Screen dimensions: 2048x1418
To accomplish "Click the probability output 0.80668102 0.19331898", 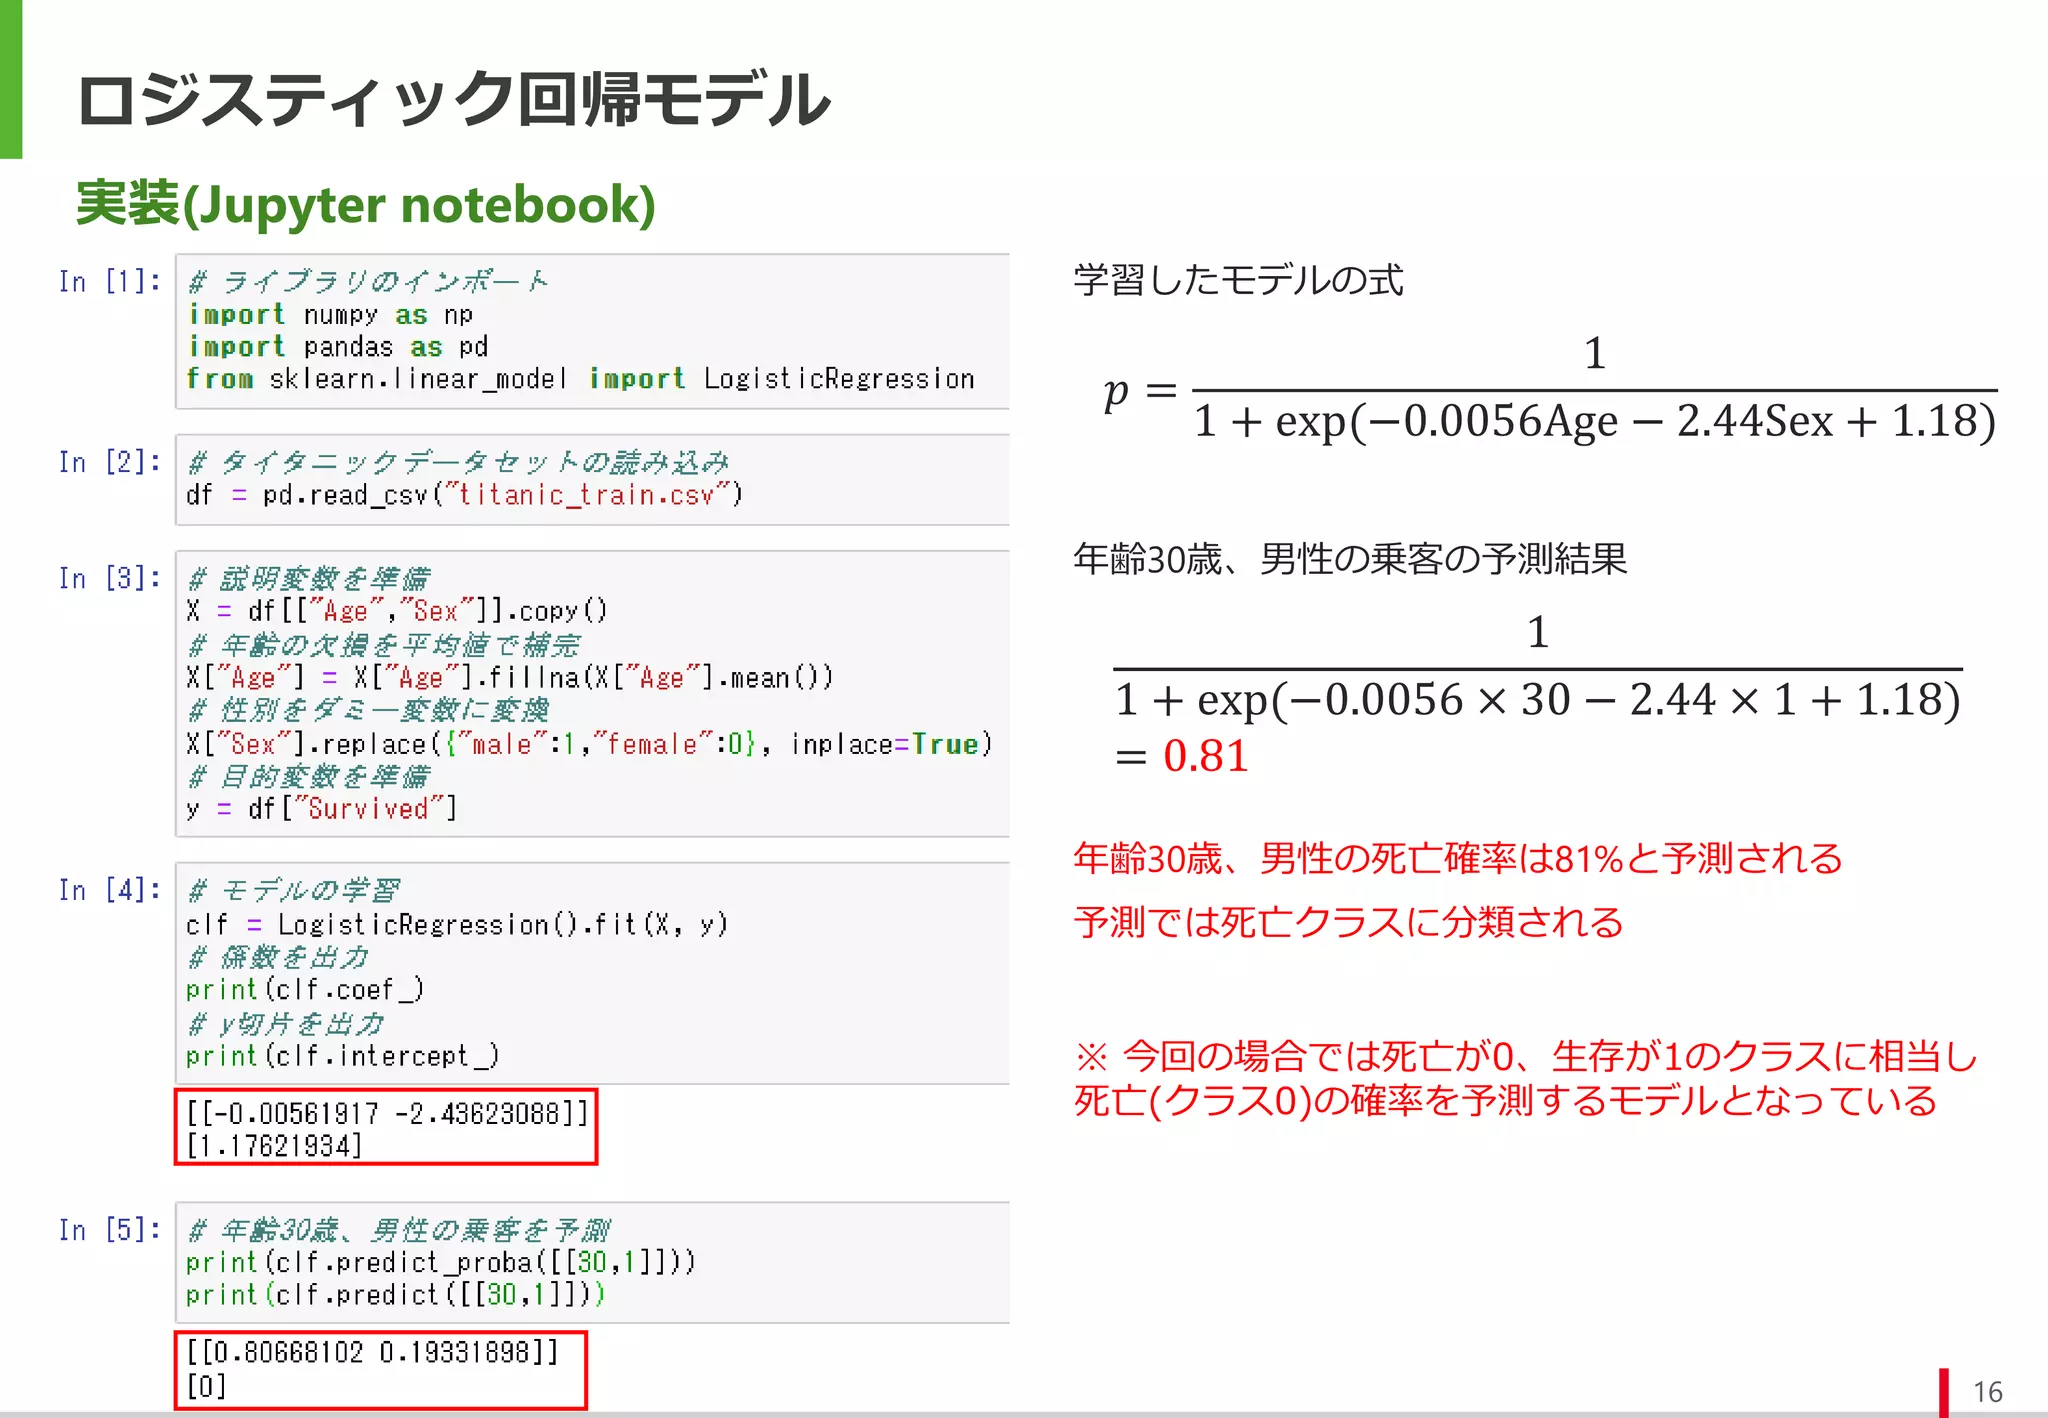I will 373,1352.
